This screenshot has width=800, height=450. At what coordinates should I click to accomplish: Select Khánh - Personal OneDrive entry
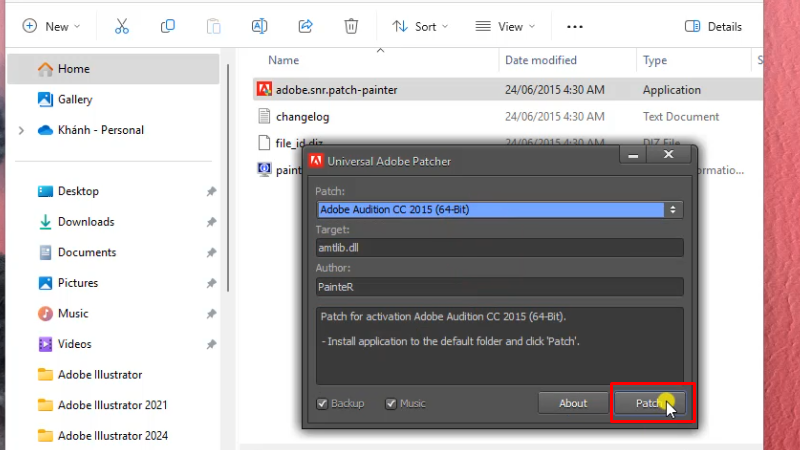click(x=101, y=130)
